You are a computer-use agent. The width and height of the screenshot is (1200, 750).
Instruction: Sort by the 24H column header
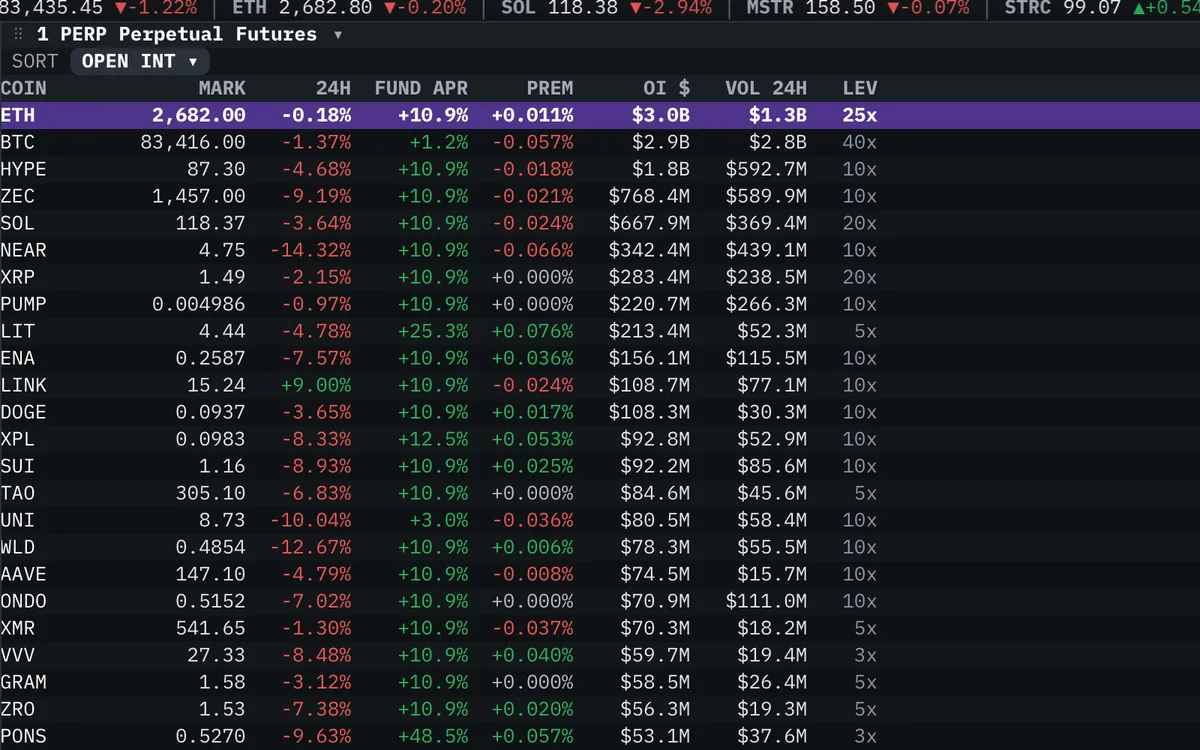click(x=332, y=88)
